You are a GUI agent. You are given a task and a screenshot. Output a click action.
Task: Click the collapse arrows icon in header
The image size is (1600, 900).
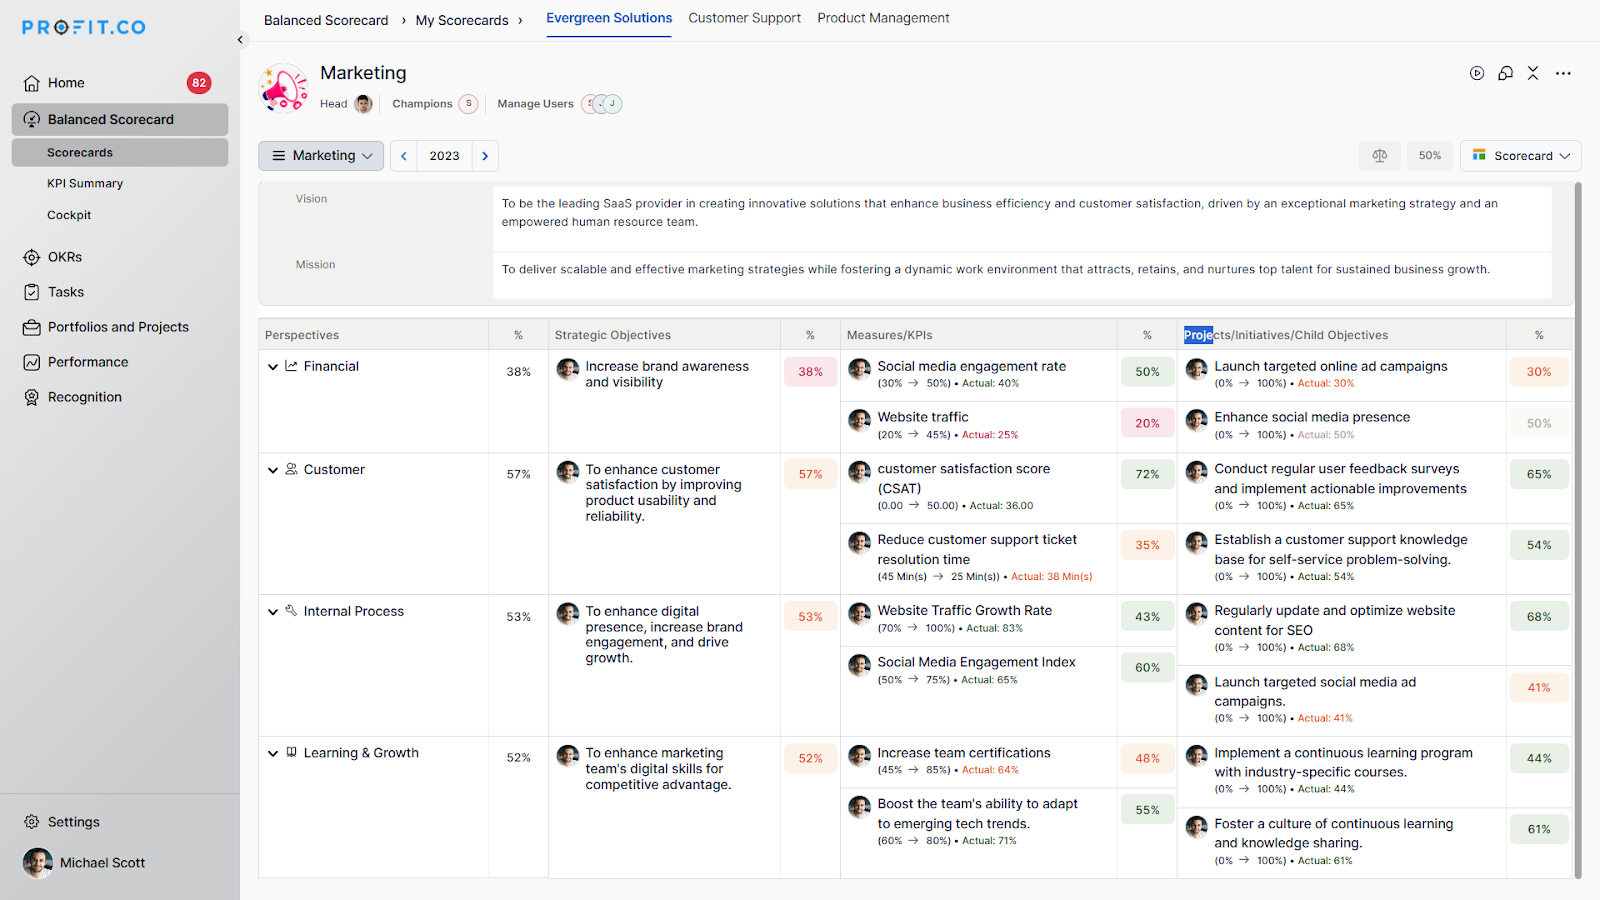click(1533, 73)
